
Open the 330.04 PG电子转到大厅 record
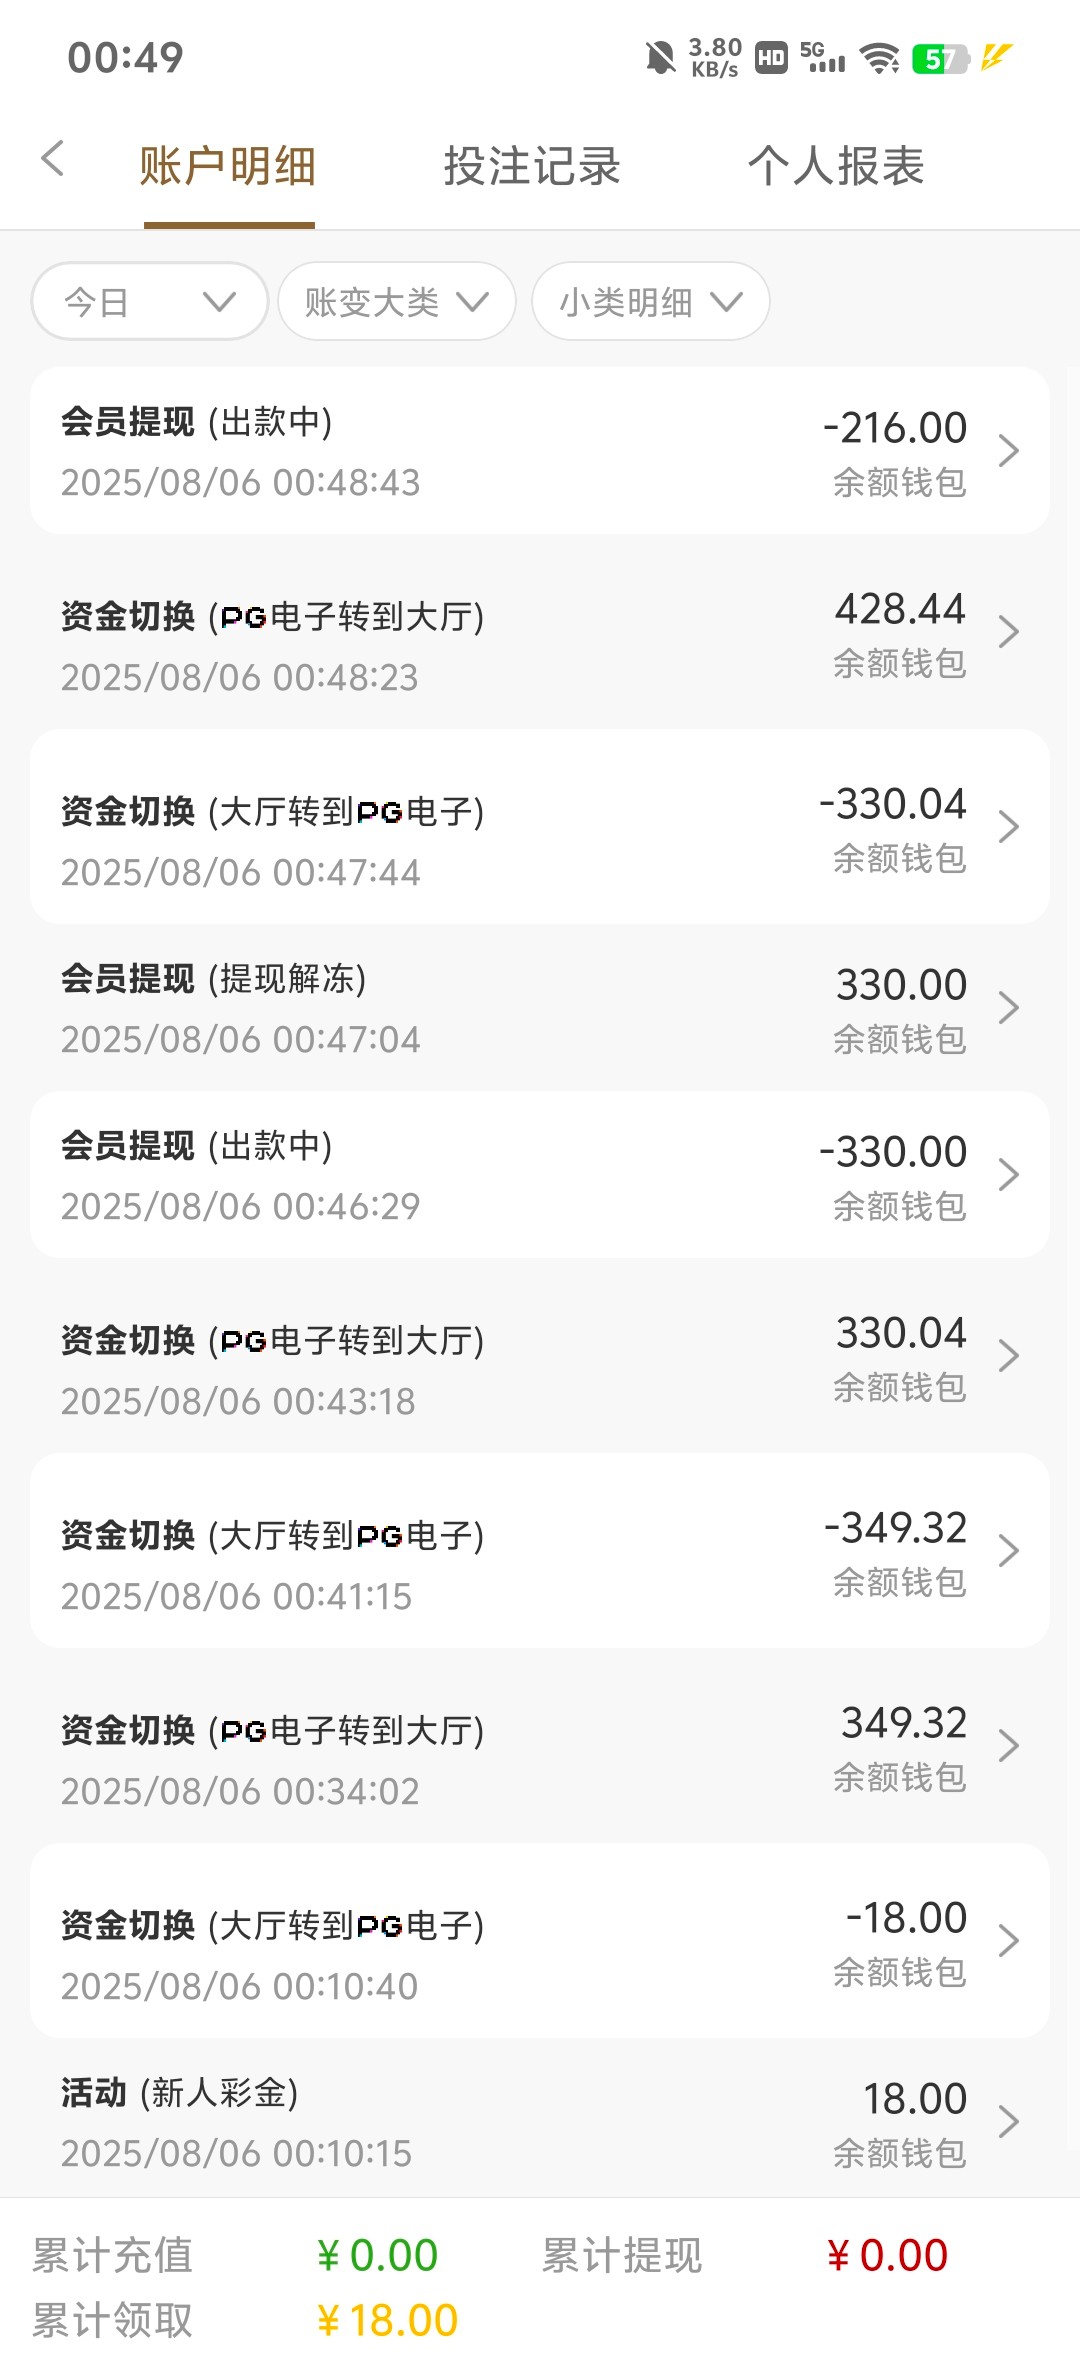point(540,1356)
